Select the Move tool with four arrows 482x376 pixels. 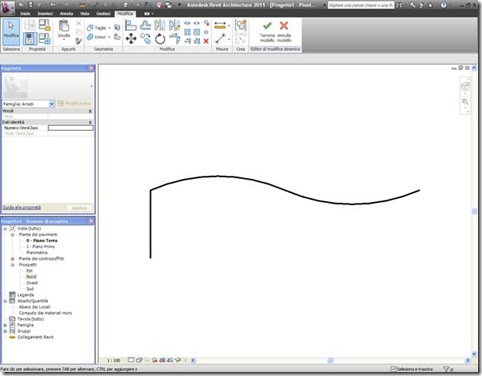coord(131,39)
